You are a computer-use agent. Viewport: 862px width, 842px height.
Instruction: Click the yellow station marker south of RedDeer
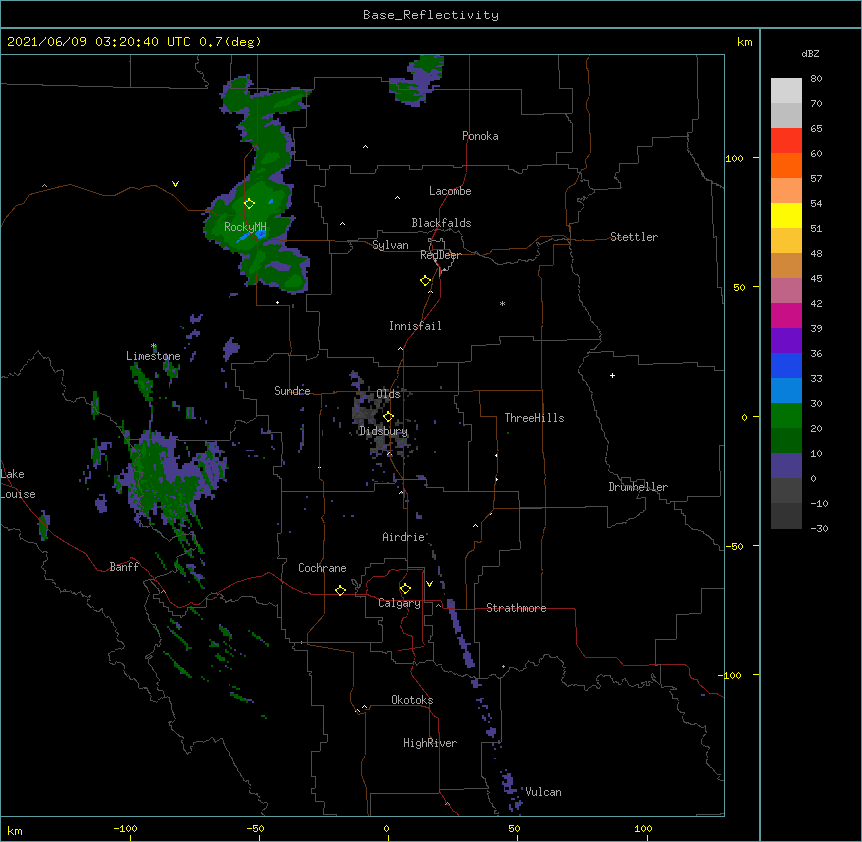[x=425, y=281]
